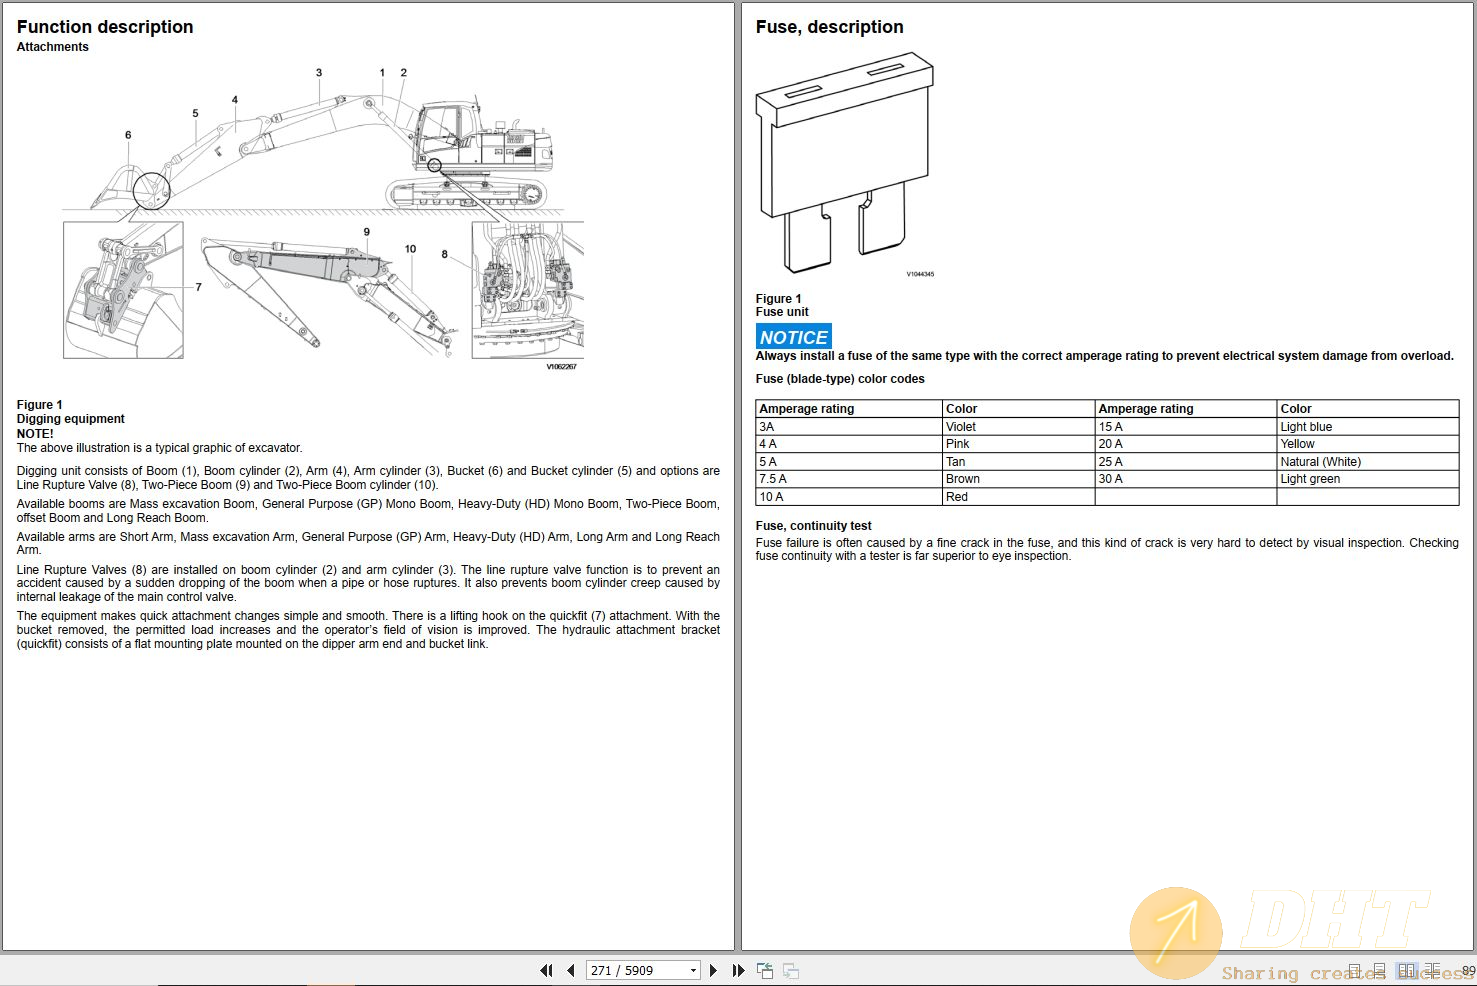The image size is (1477, 986).
Task: Select two-page facing layout icon
Action: [x=1407, y=970]
